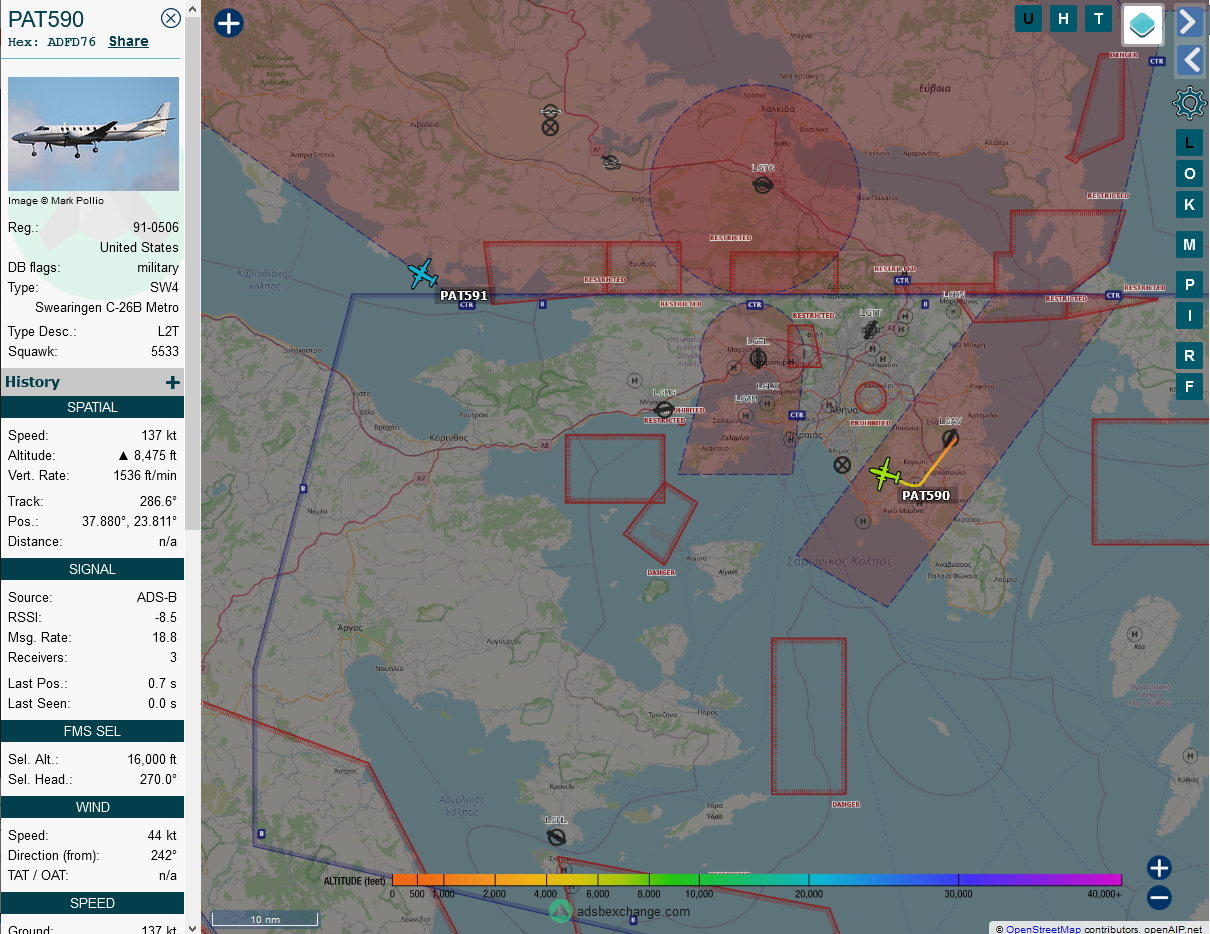This screenshot has height=934, width=1210.
Task: Open the aircraft photo thumbnail
Action: [93, 134]
